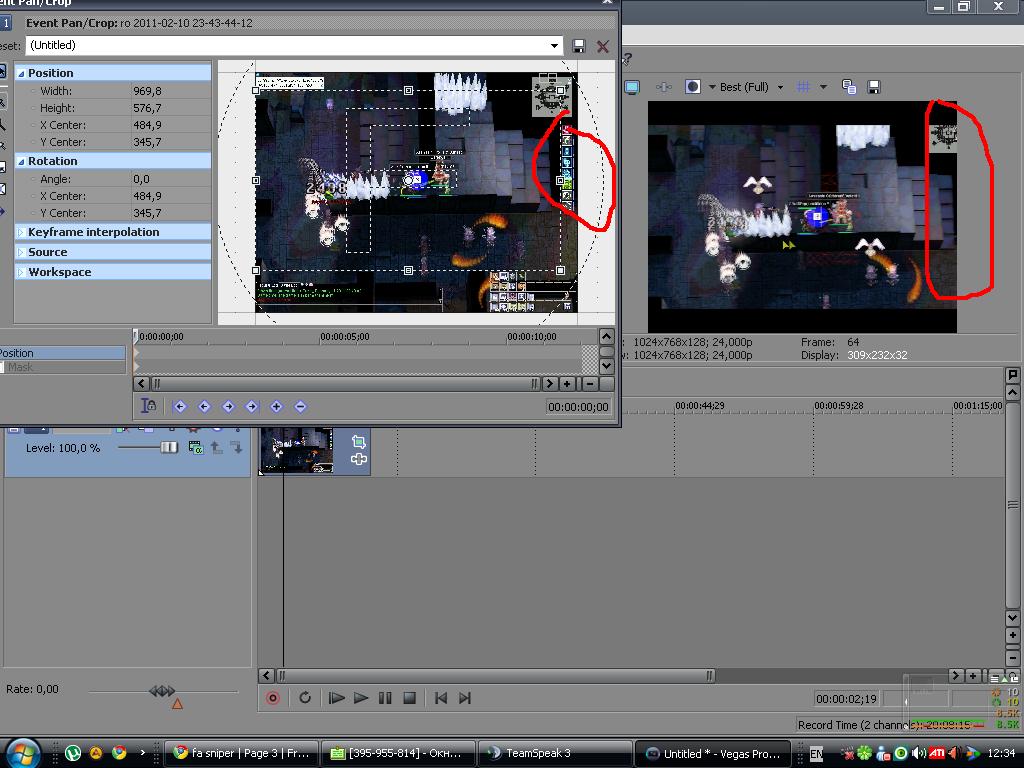Toggle preview on external monitor
Screen dimensions: 1024x768
pos(632,87)
